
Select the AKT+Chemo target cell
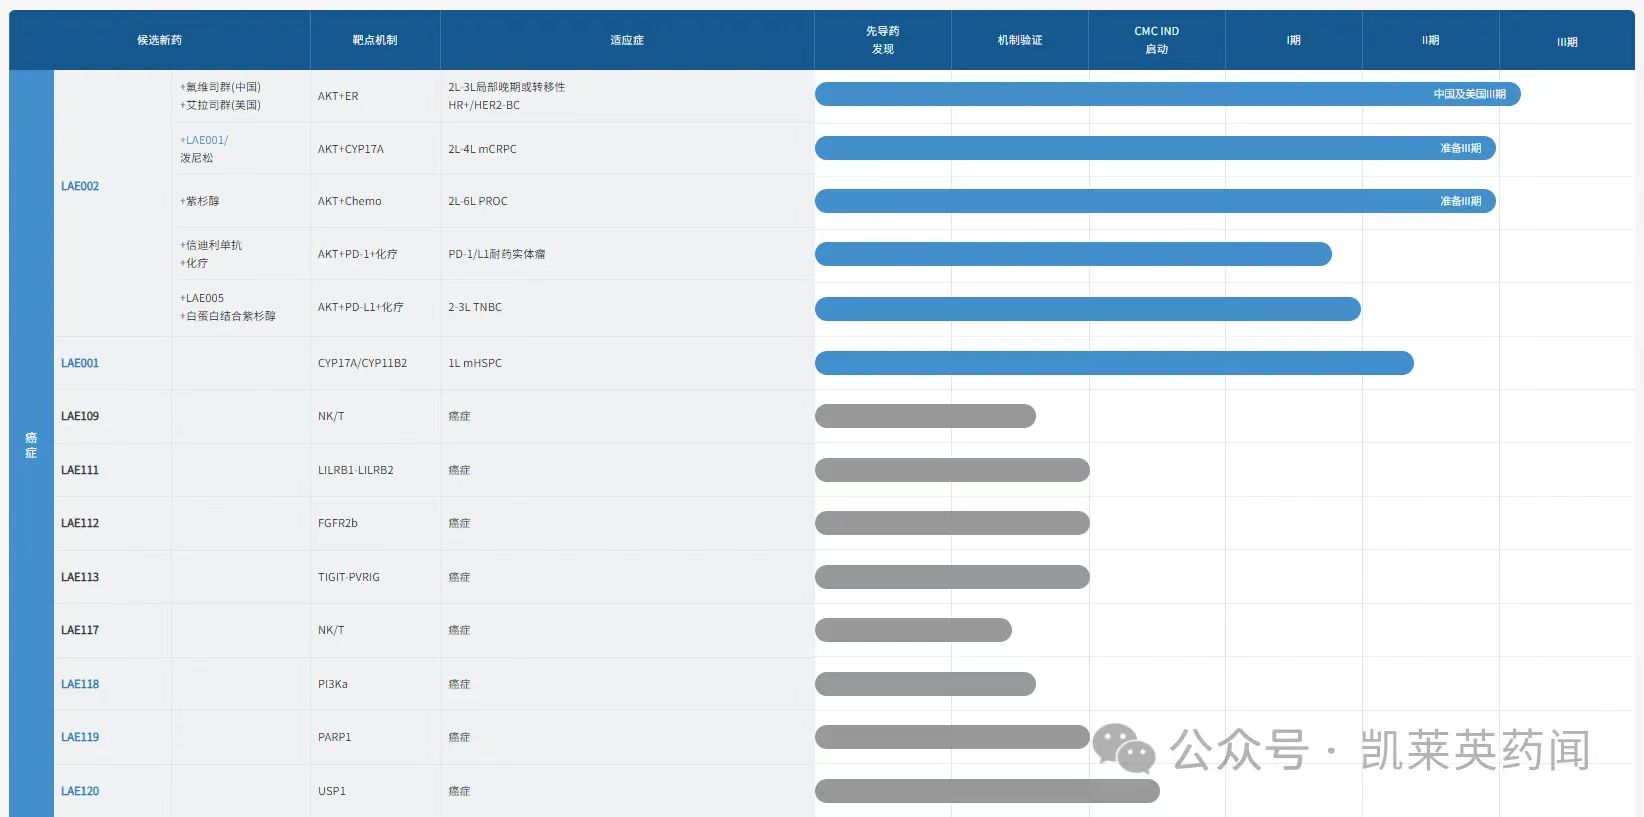350,201
